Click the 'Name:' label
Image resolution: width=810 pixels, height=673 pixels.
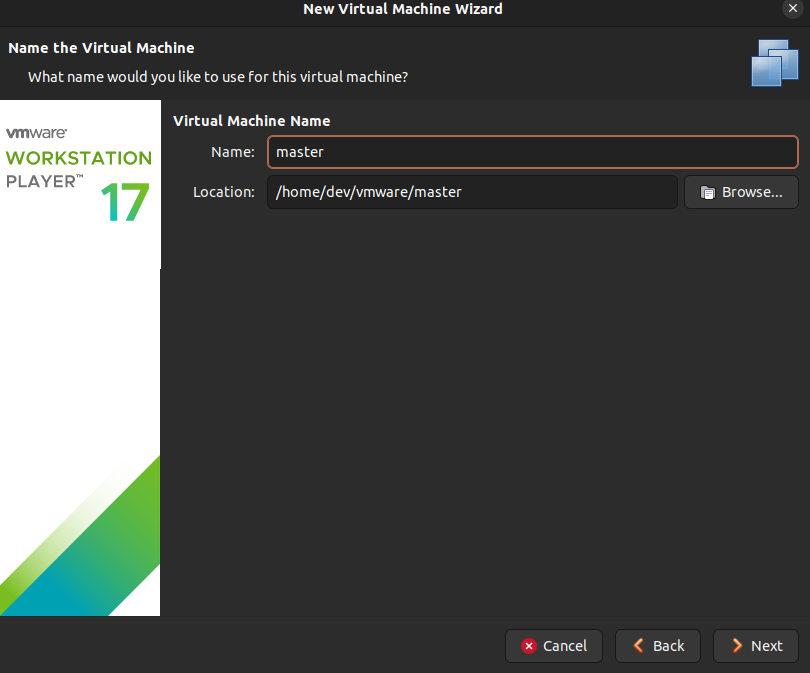coord(233,152)
